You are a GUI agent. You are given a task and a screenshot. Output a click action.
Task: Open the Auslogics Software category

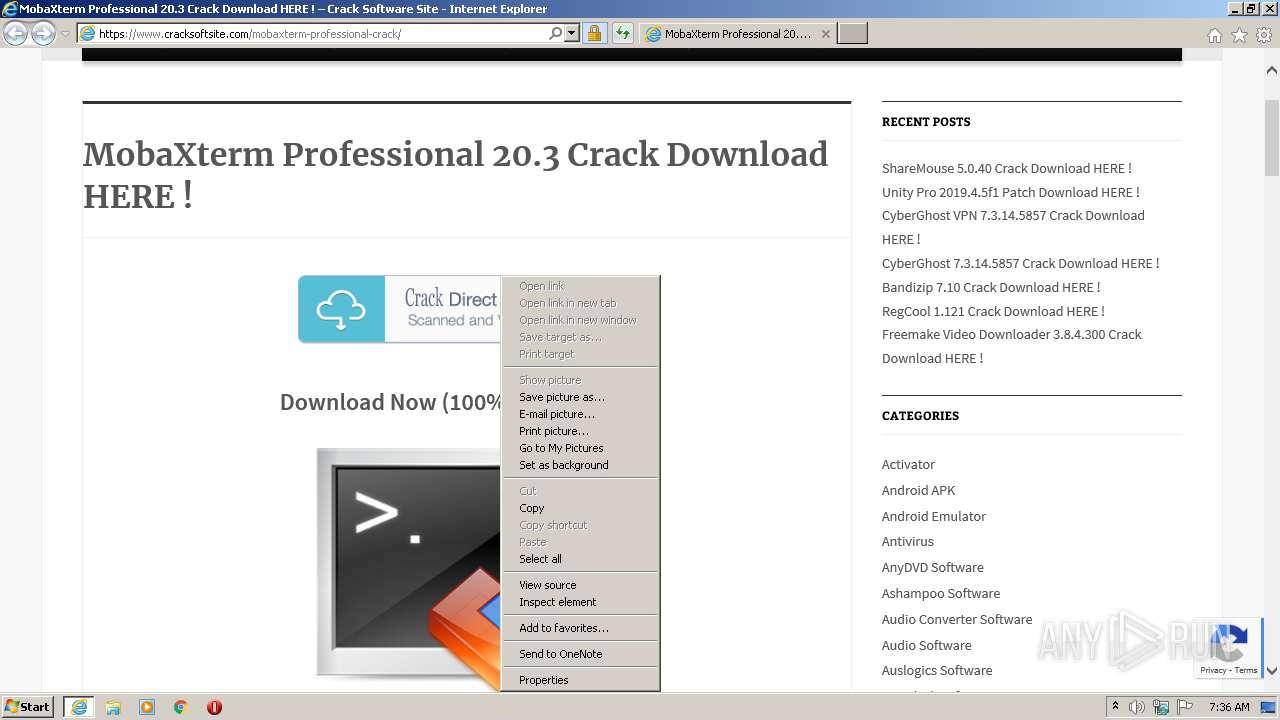tap(937, 670)
